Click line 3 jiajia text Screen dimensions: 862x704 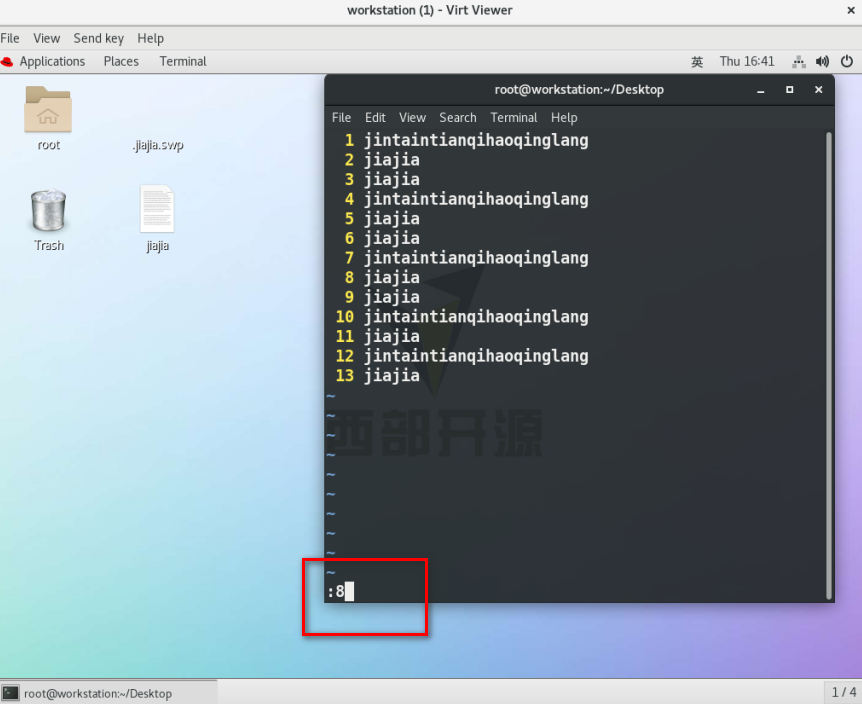coord(391,180)
